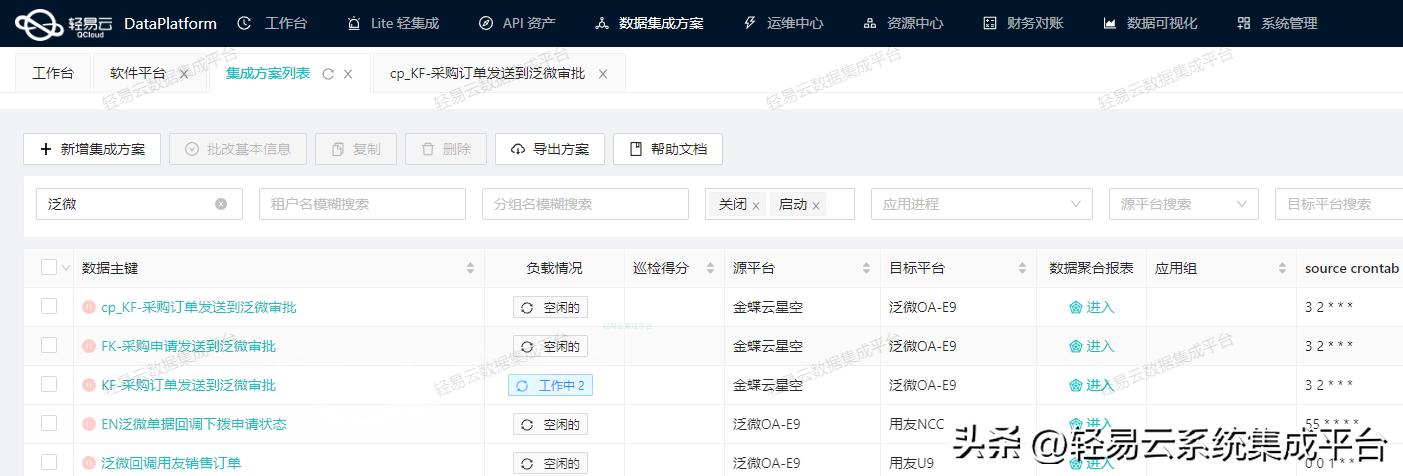Open the 工作台 top menu

click(273, 23)
